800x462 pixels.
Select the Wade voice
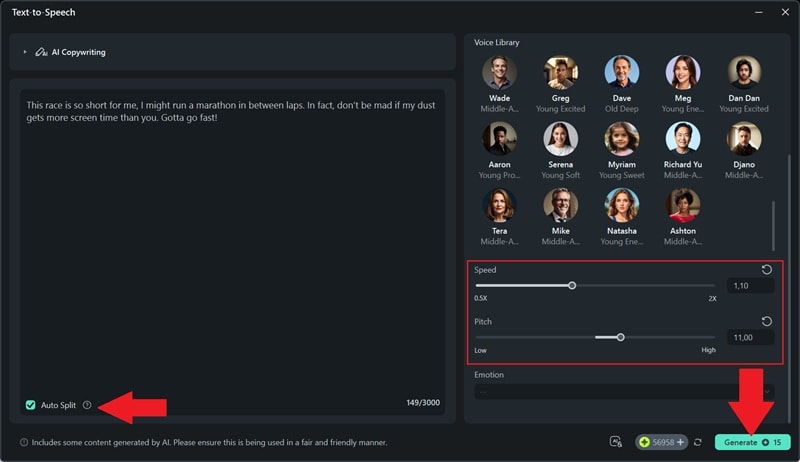click(499, 73)
